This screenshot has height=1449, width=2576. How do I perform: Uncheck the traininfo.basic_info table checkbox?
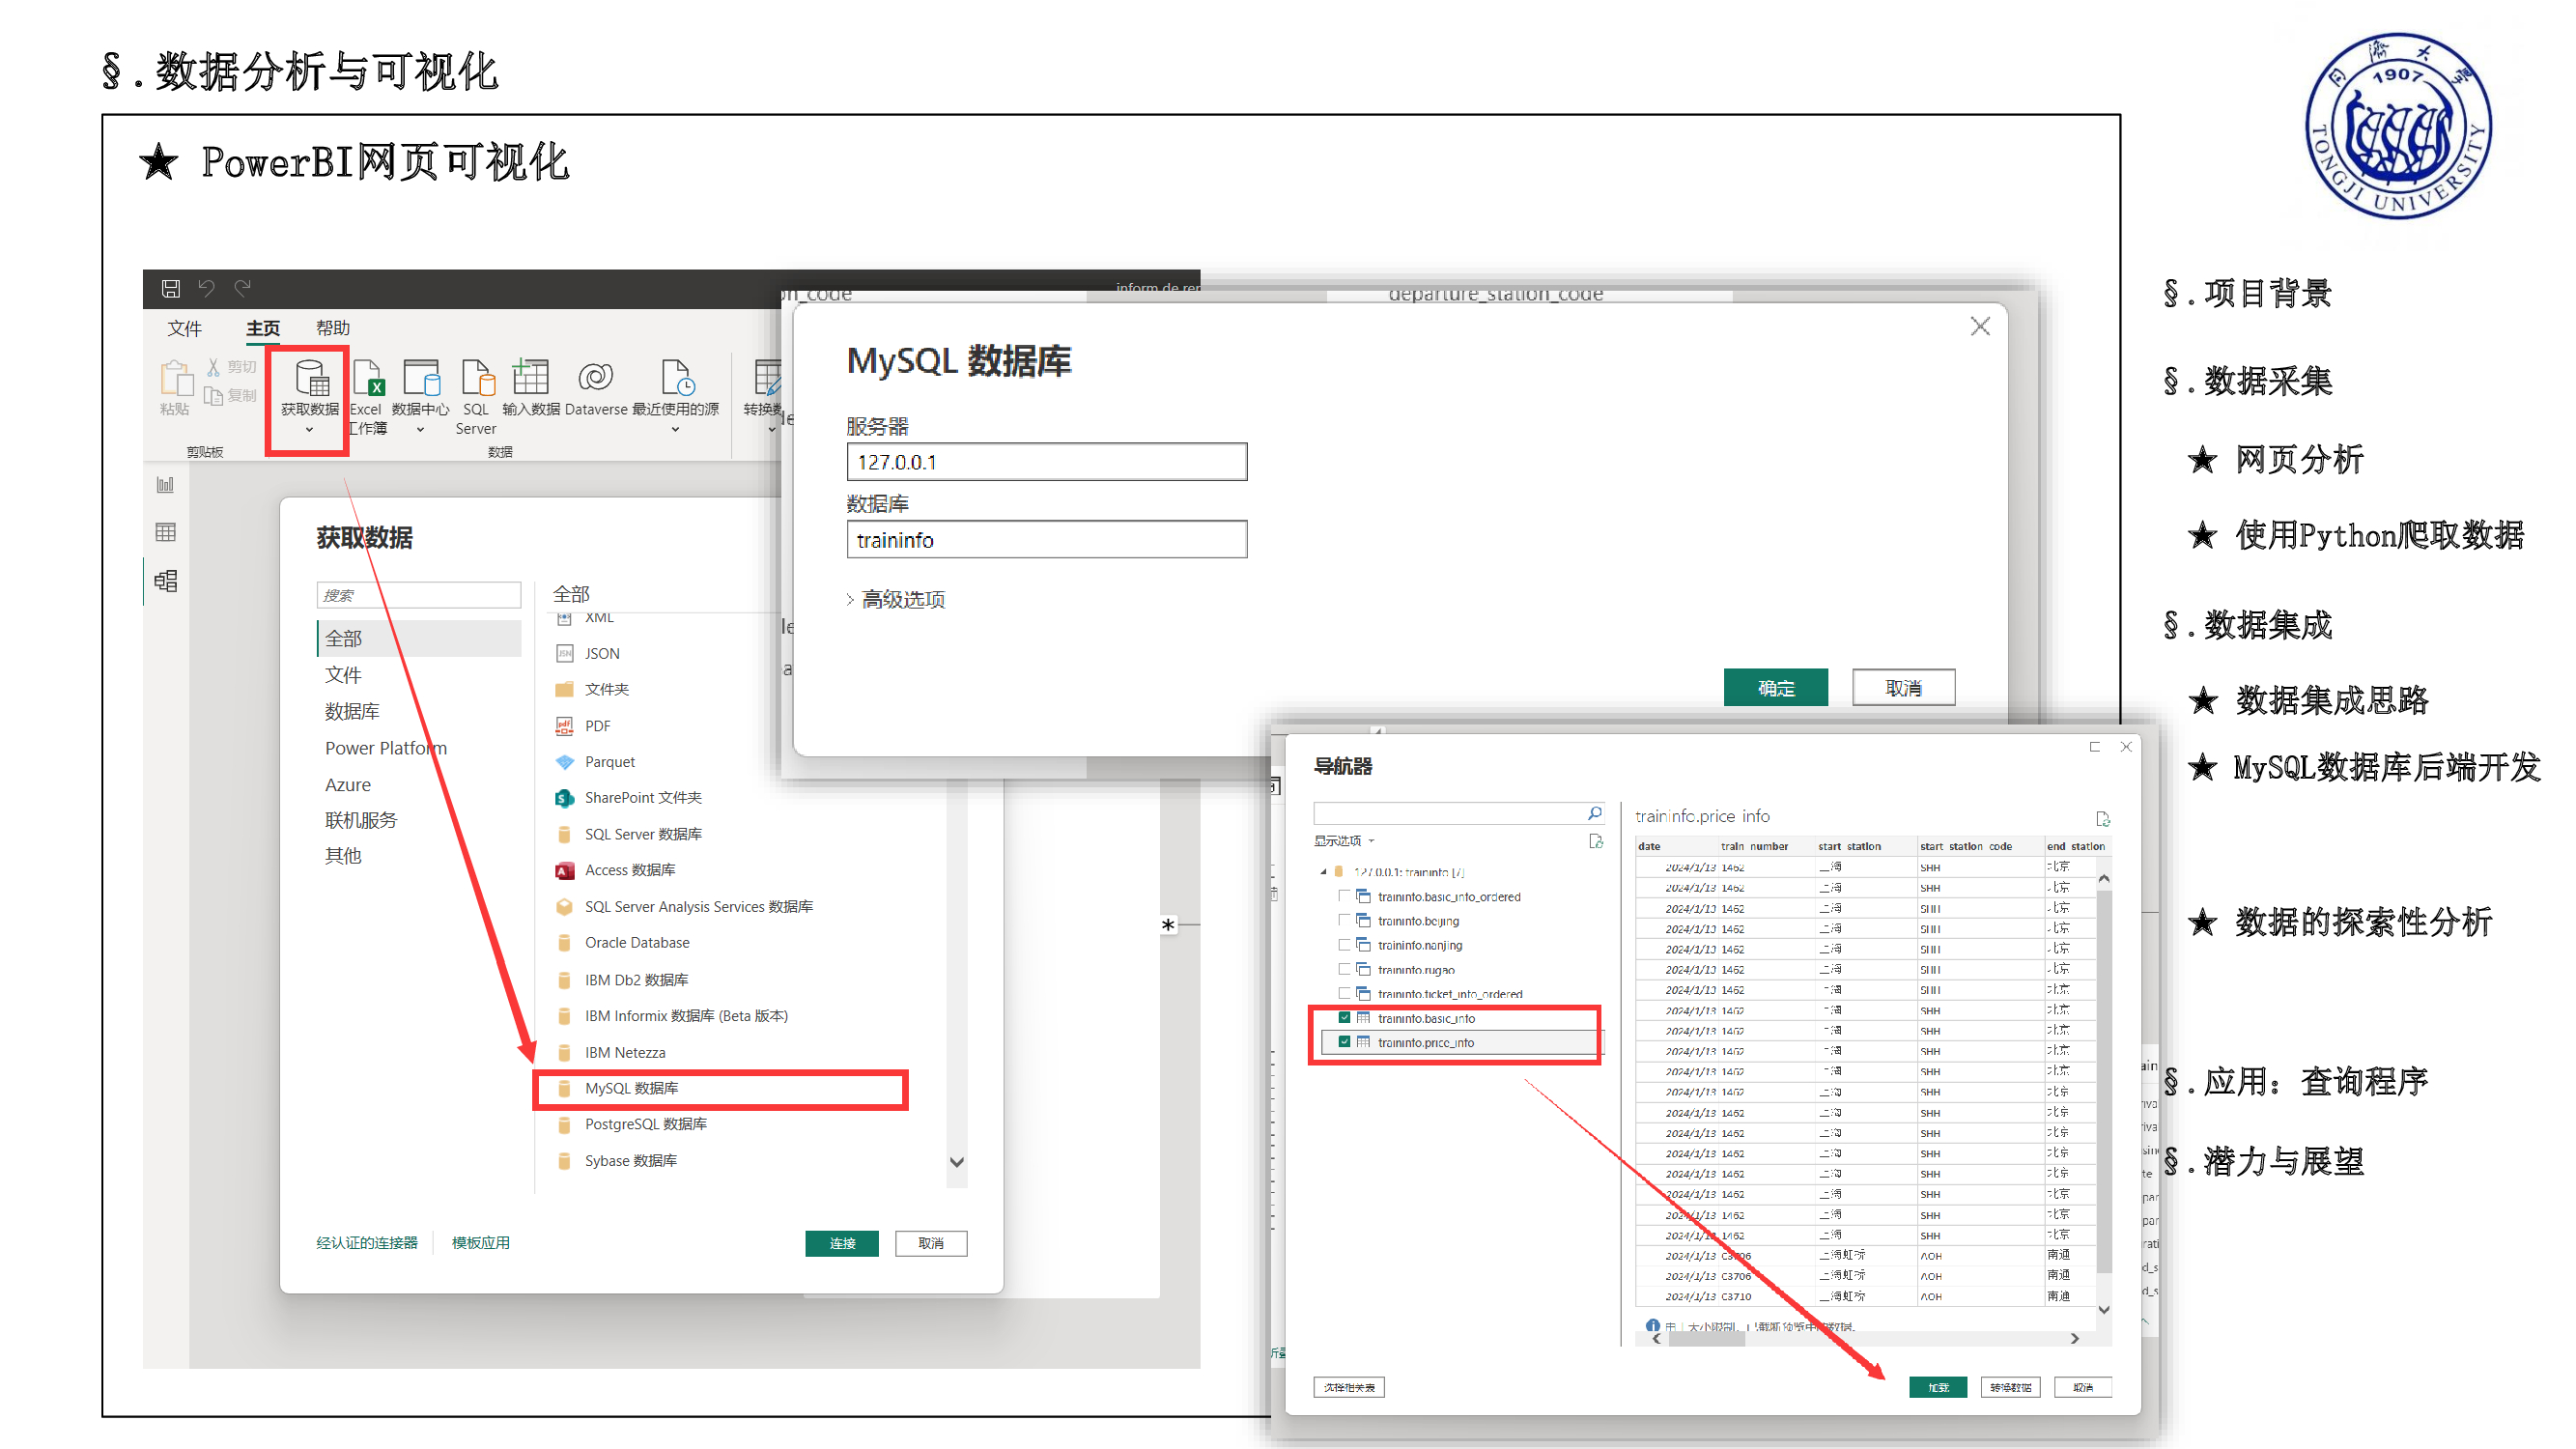click(1345, 1018)
